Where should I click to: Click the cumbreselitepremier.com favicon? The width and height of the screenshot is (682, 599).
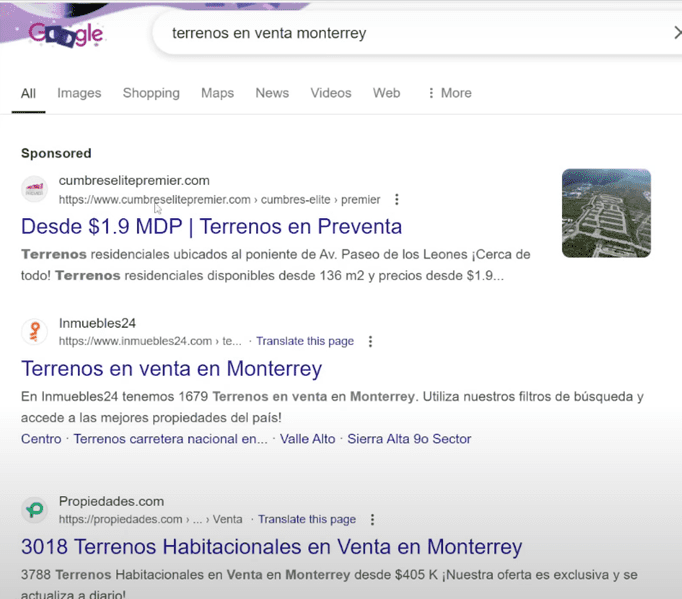point(34,189)
